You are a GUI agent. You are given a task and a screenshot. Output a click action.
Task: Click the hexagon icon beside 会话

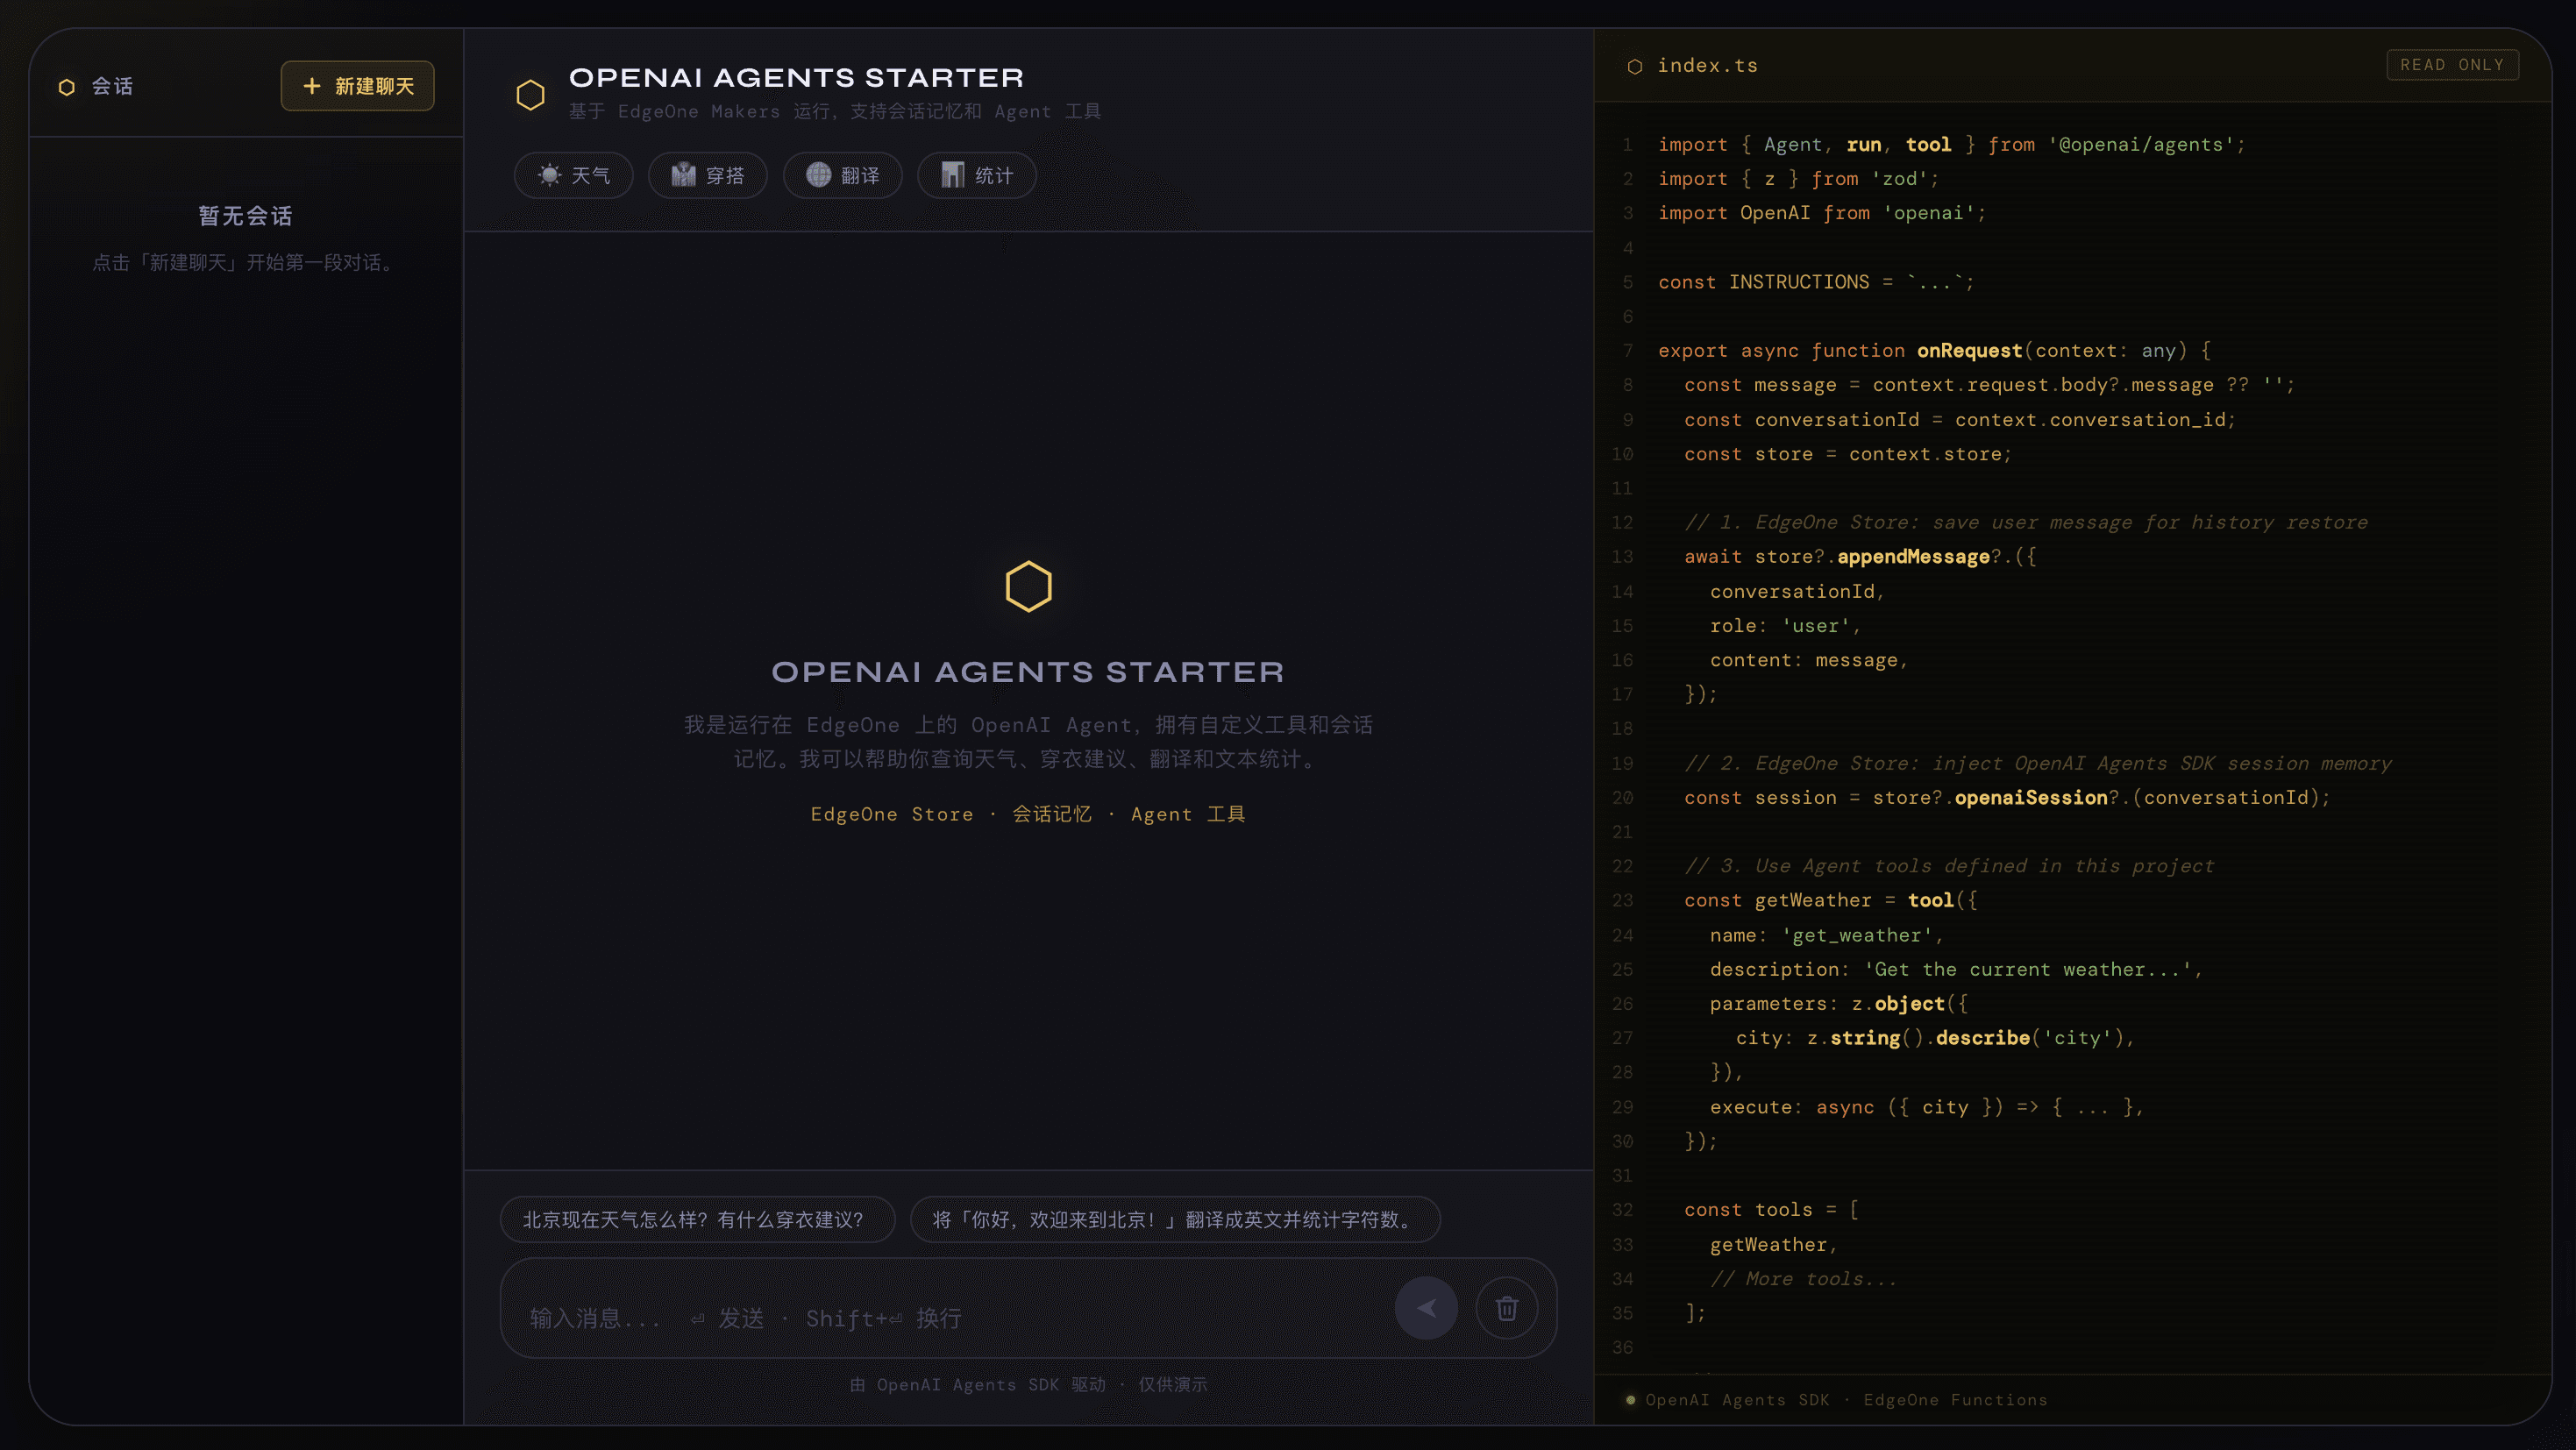pos(67,87)
